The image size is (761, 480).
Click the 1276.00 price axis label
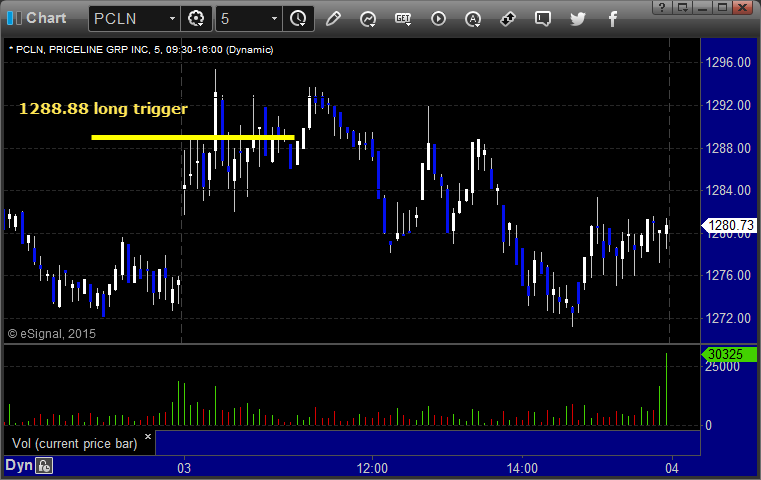(728, 275)
